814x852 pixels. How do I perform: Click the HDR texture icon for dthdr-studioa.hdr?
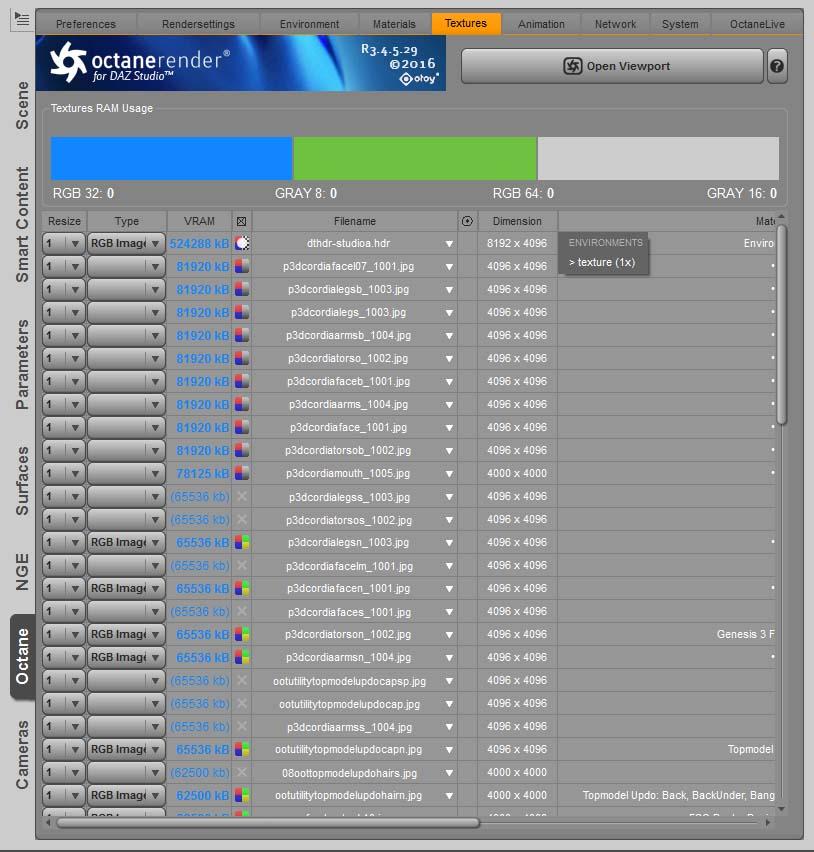pos(242,243)
